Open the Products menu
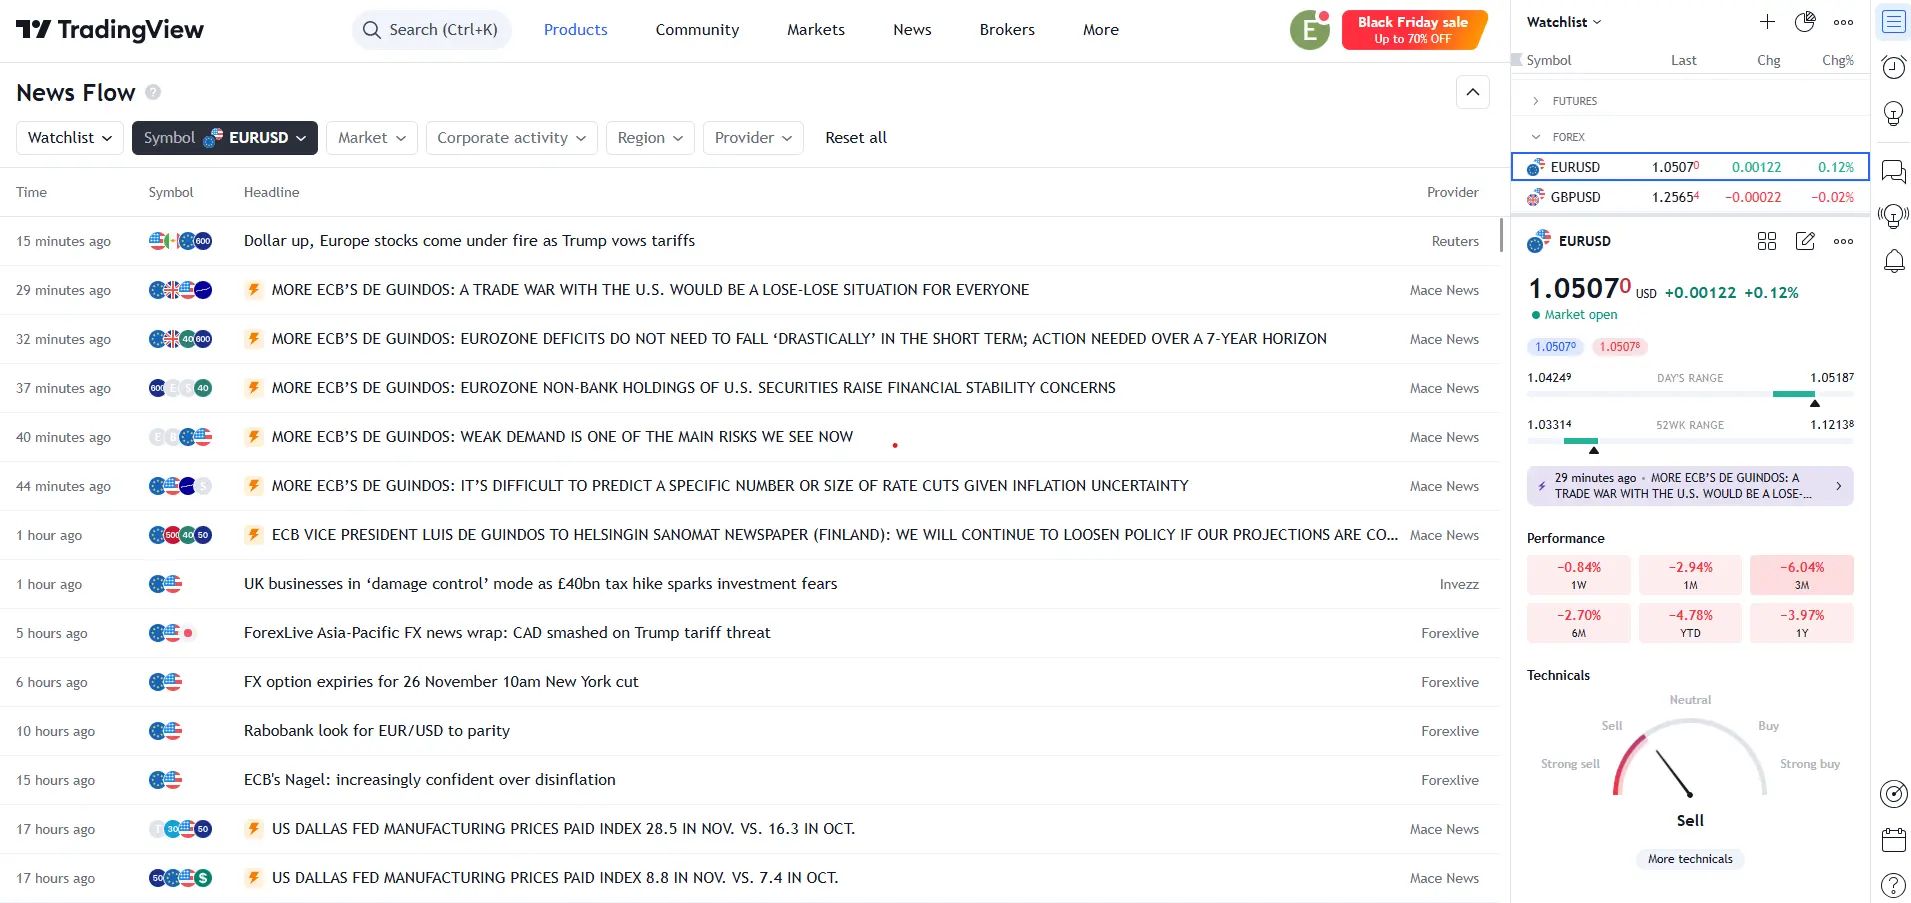This screenshot has height=903, width=1911. (576, 30)
